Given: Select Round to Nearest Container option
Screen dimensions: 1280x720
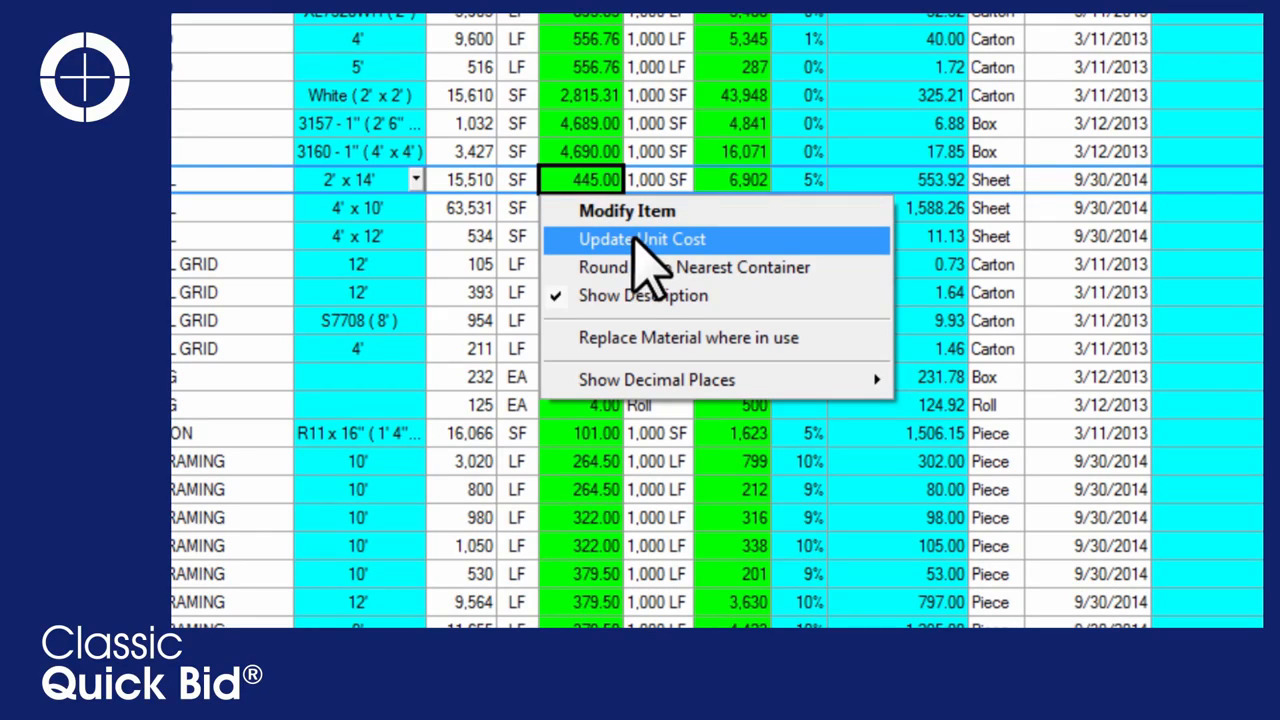Looking at the screenshot, I should click(x=716, y=267).
